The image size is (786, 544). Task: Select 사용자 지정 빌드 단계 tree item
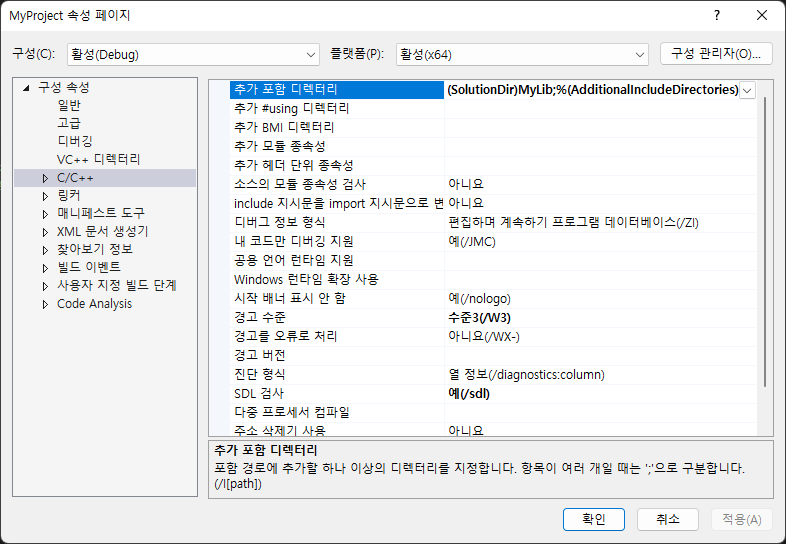pos(117,285)
